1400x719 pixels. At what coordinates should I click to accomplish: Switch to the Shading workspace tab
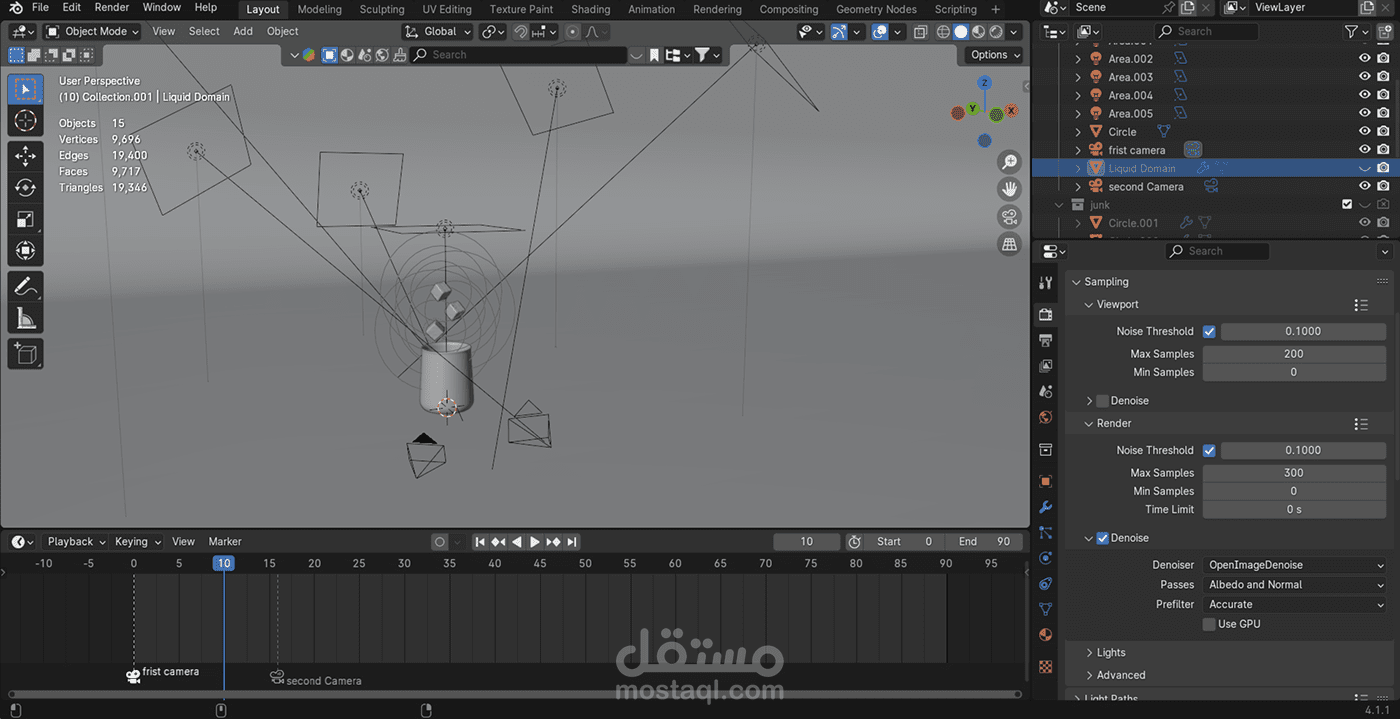pyautogui.click(x=590, y=9)
